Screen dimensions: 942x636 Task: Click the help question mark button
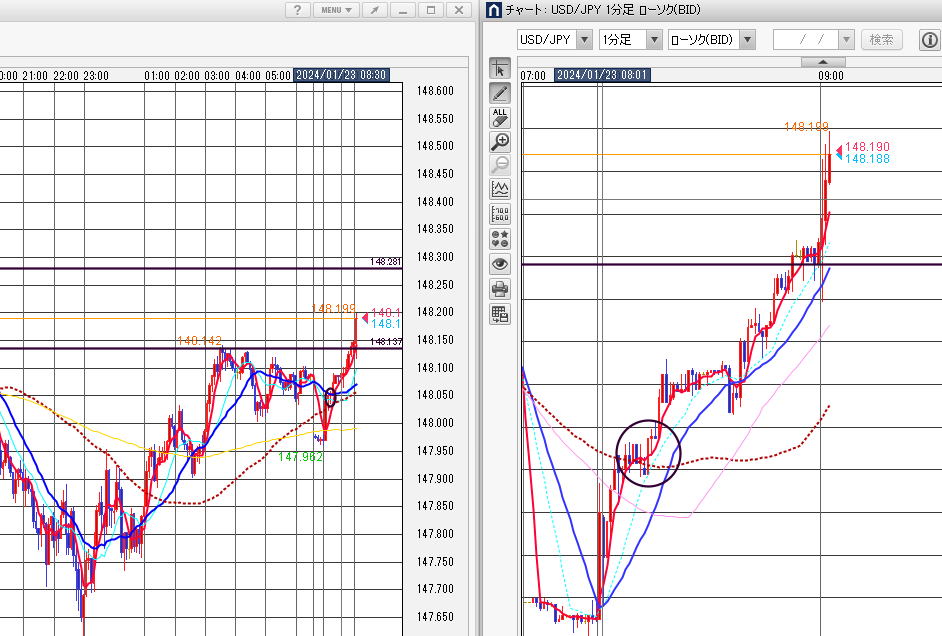[x=297, y=10]
